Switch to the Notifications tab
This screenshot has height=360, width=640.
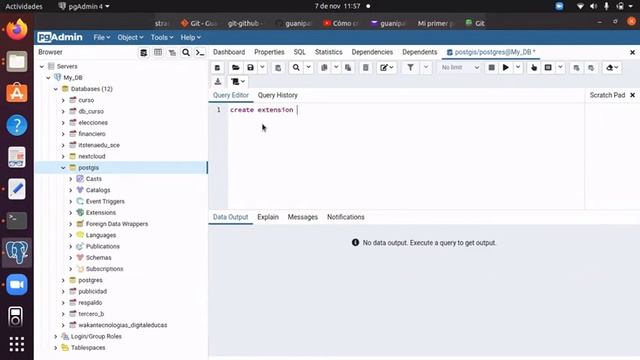coord(346,217)
